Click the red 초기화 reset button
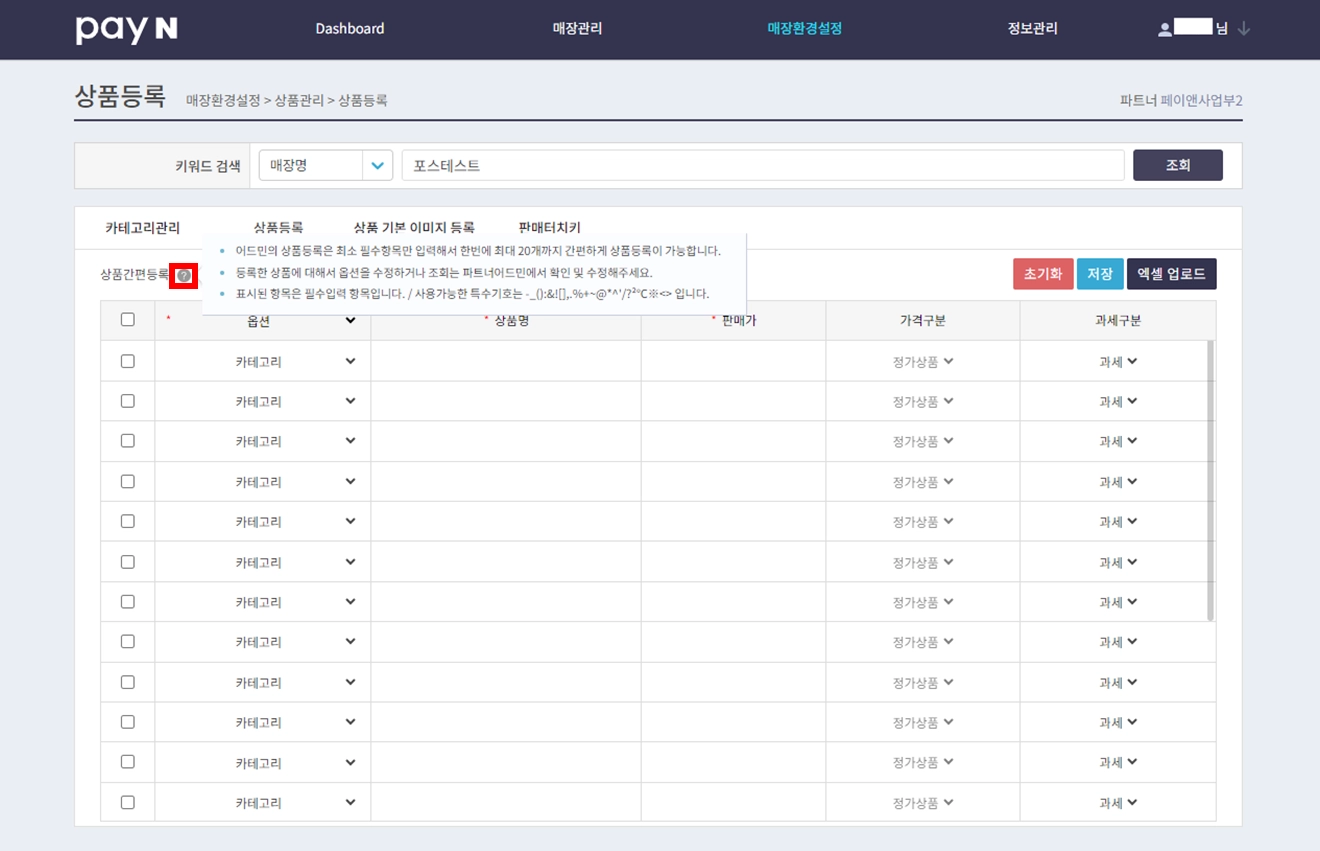This screenshot has width=1320, height=851. 1043,274
